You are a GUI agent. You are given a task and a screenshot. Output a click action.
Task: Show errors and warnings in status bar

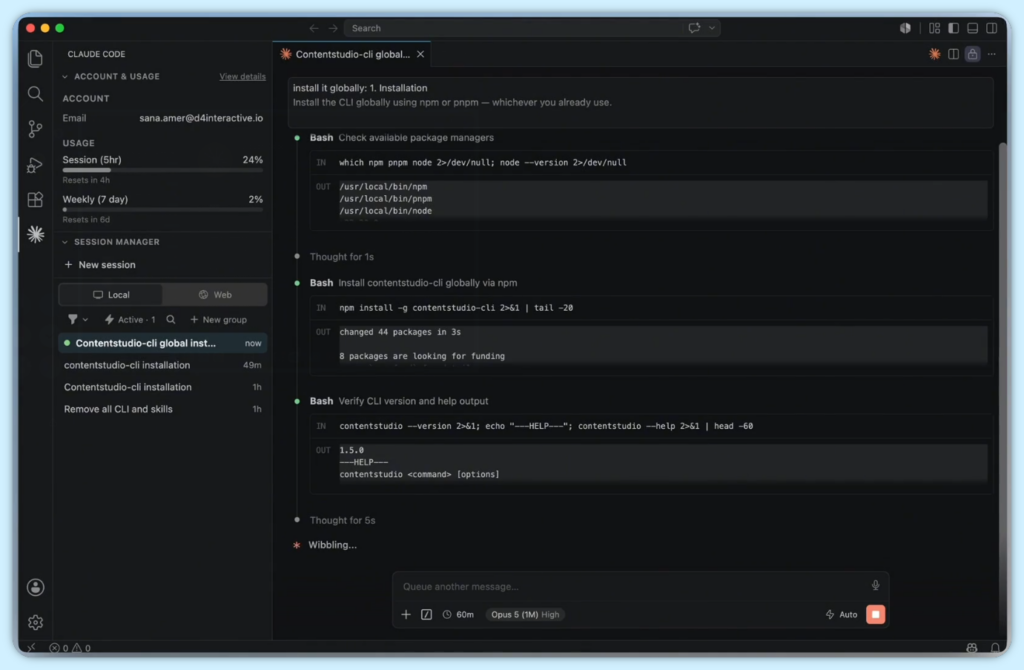[x=70, y=648]
